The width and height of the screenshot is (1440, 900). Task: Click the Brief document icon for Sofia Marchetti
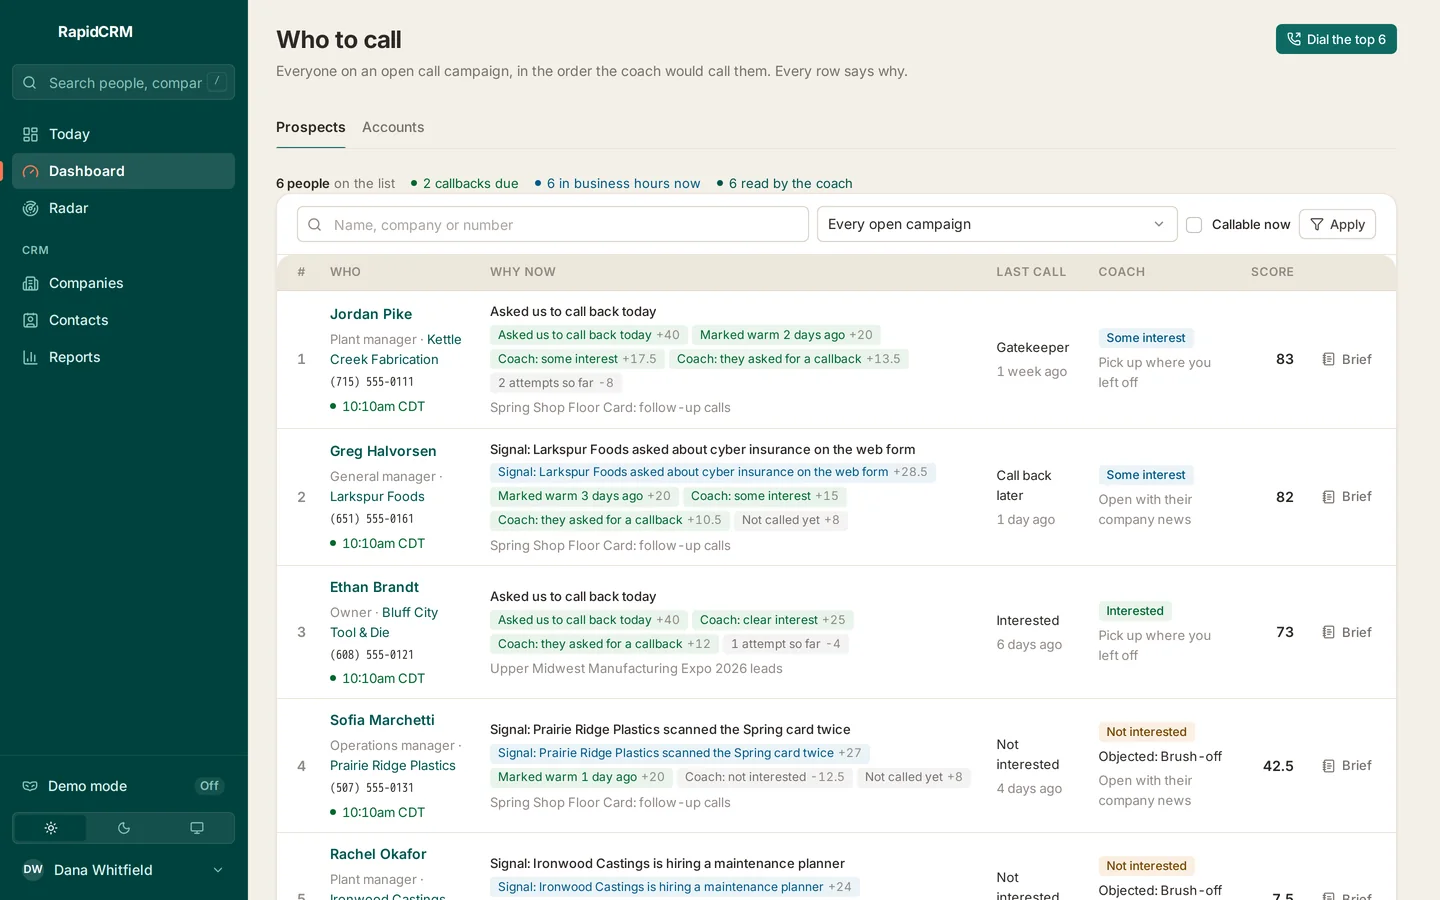[1329, 766]
